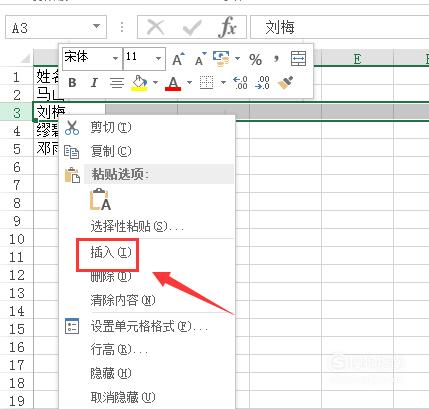429x409 pixels.
Task: Open accounting format dropdown arrow
Action: click(x=237, y=59)
